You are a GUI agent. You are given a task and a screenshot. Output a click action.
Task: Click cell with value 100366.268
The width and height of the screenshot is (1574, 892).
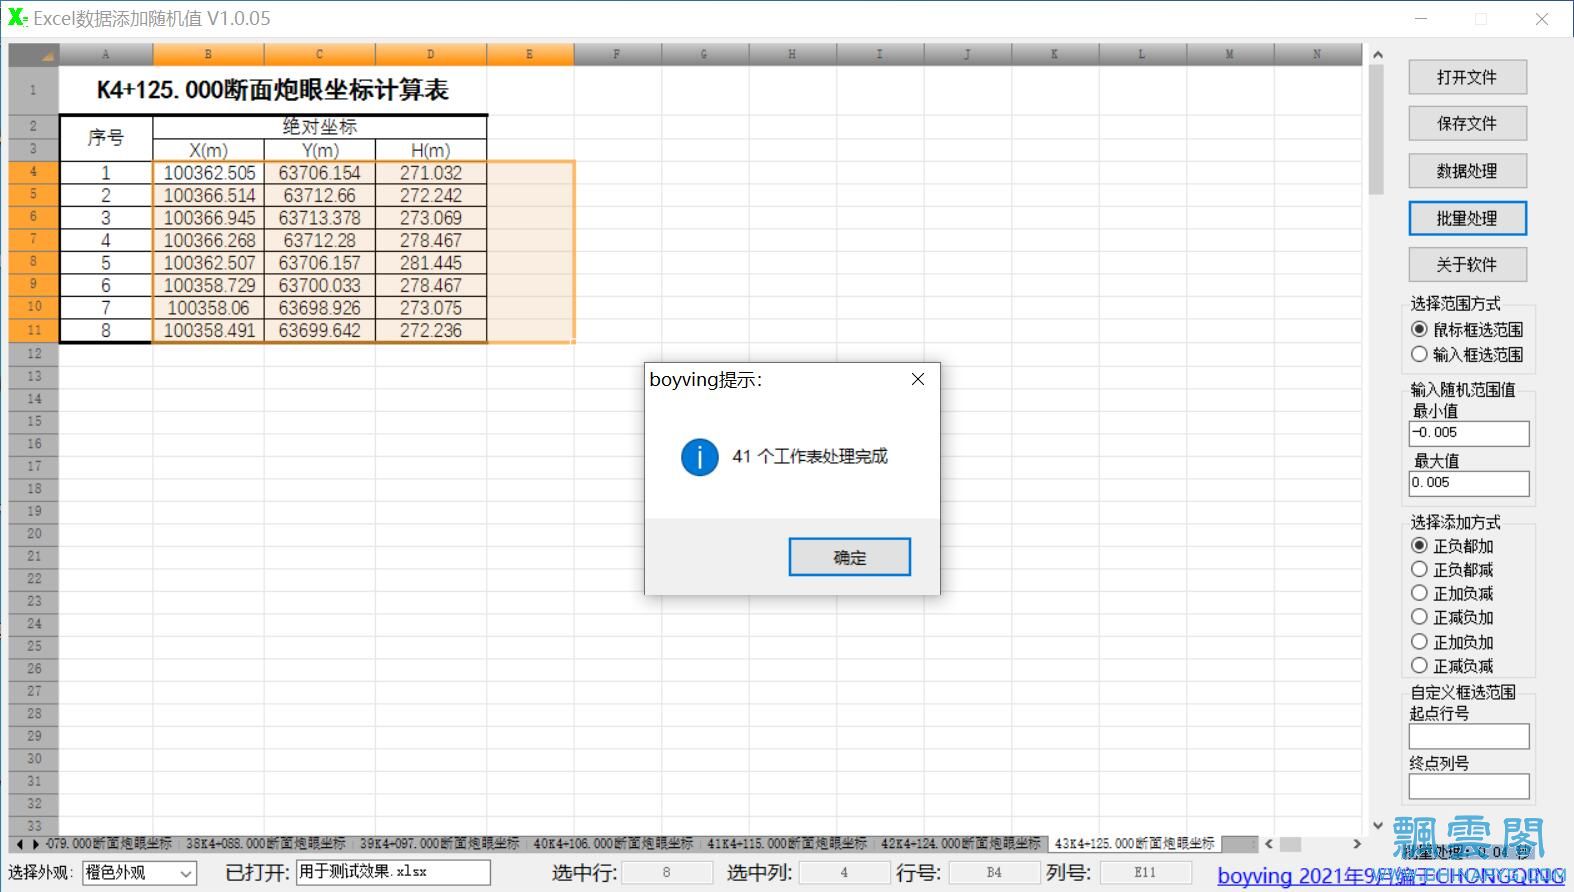coord(209,240)
